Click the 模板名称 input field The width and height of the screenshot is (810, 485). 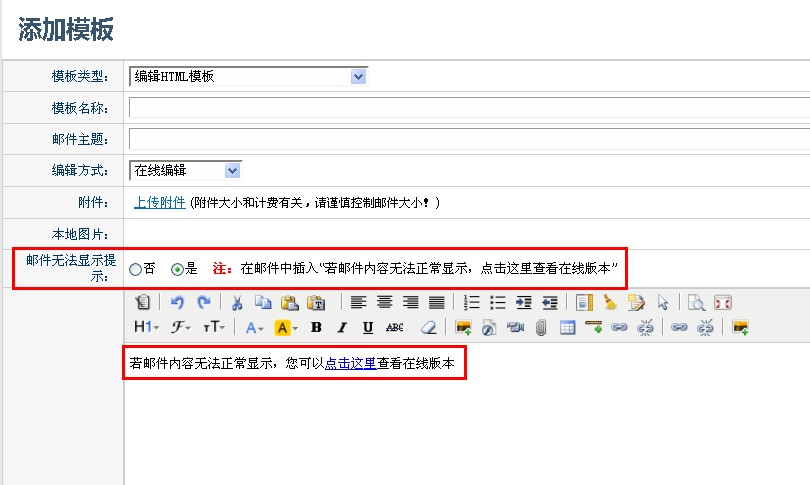coord(468,108)
